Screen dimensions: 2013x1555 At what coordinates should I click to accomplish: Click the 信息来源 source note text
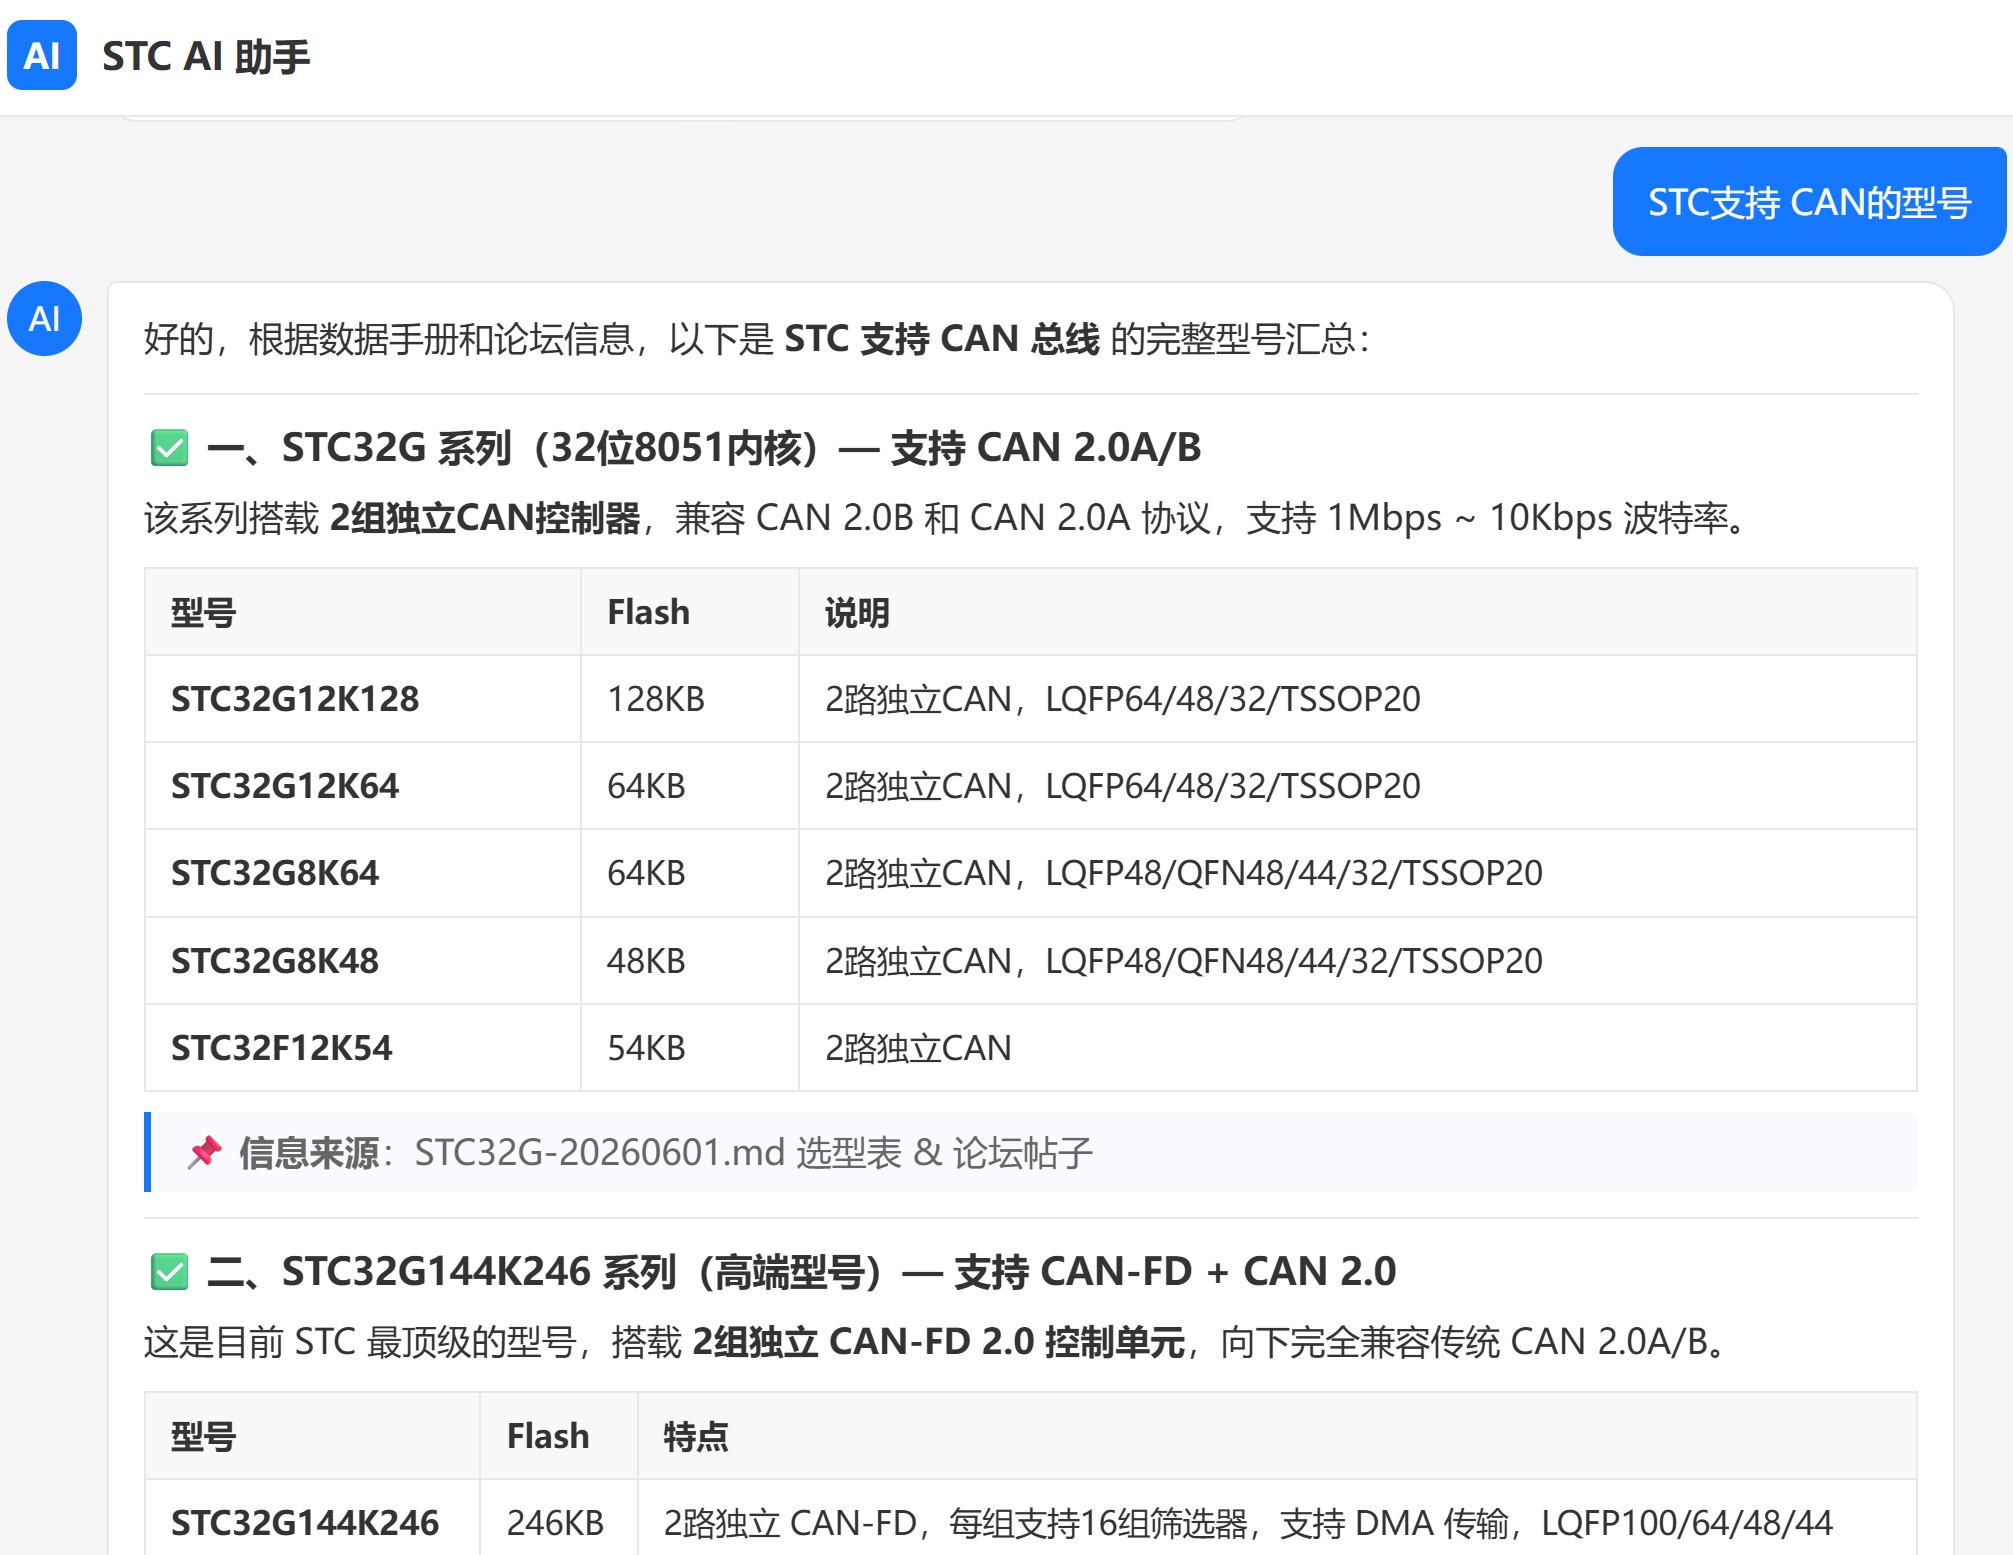click(x=666, y=1153)
